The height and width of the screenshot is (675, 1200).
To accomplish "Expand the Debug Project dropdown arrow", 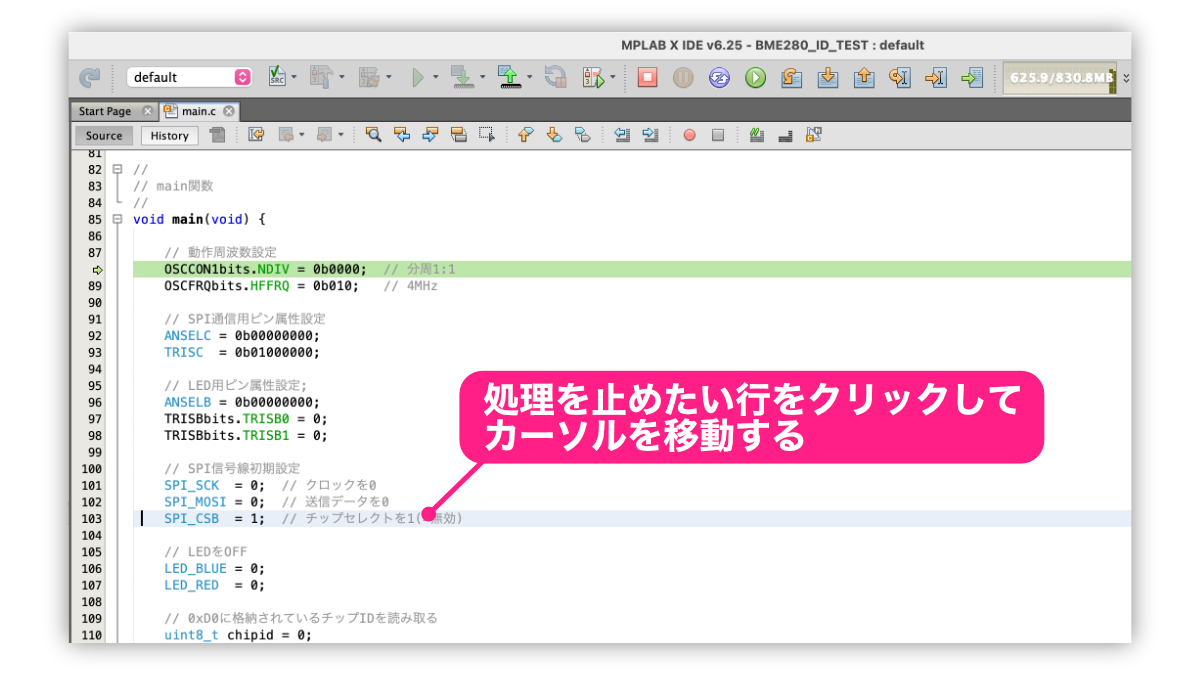I will pyautogui.click(x=612, y=77).
